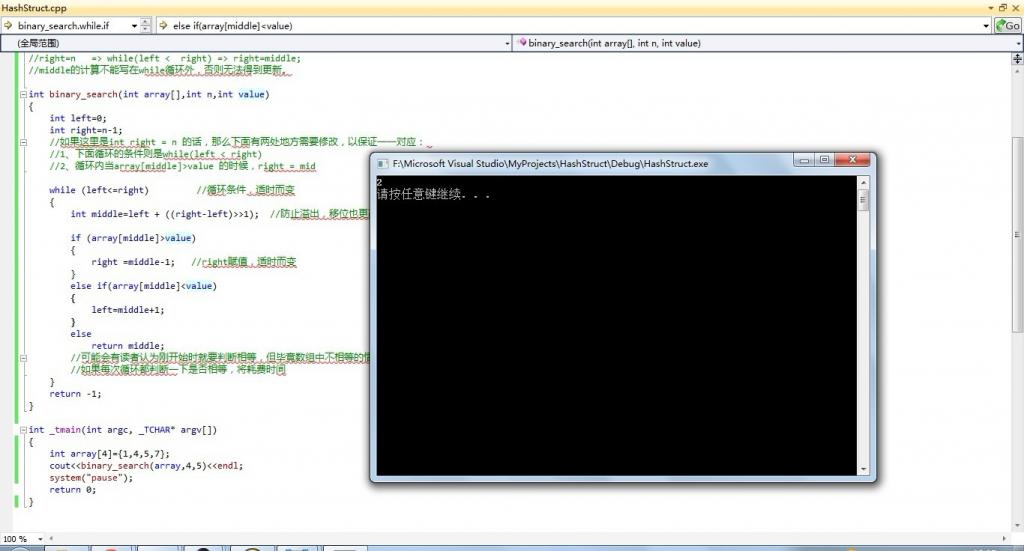This screenshot has height=551, width=1024.
Task: Minimize the HashStruct.exe console window
Action: [803, 160]
